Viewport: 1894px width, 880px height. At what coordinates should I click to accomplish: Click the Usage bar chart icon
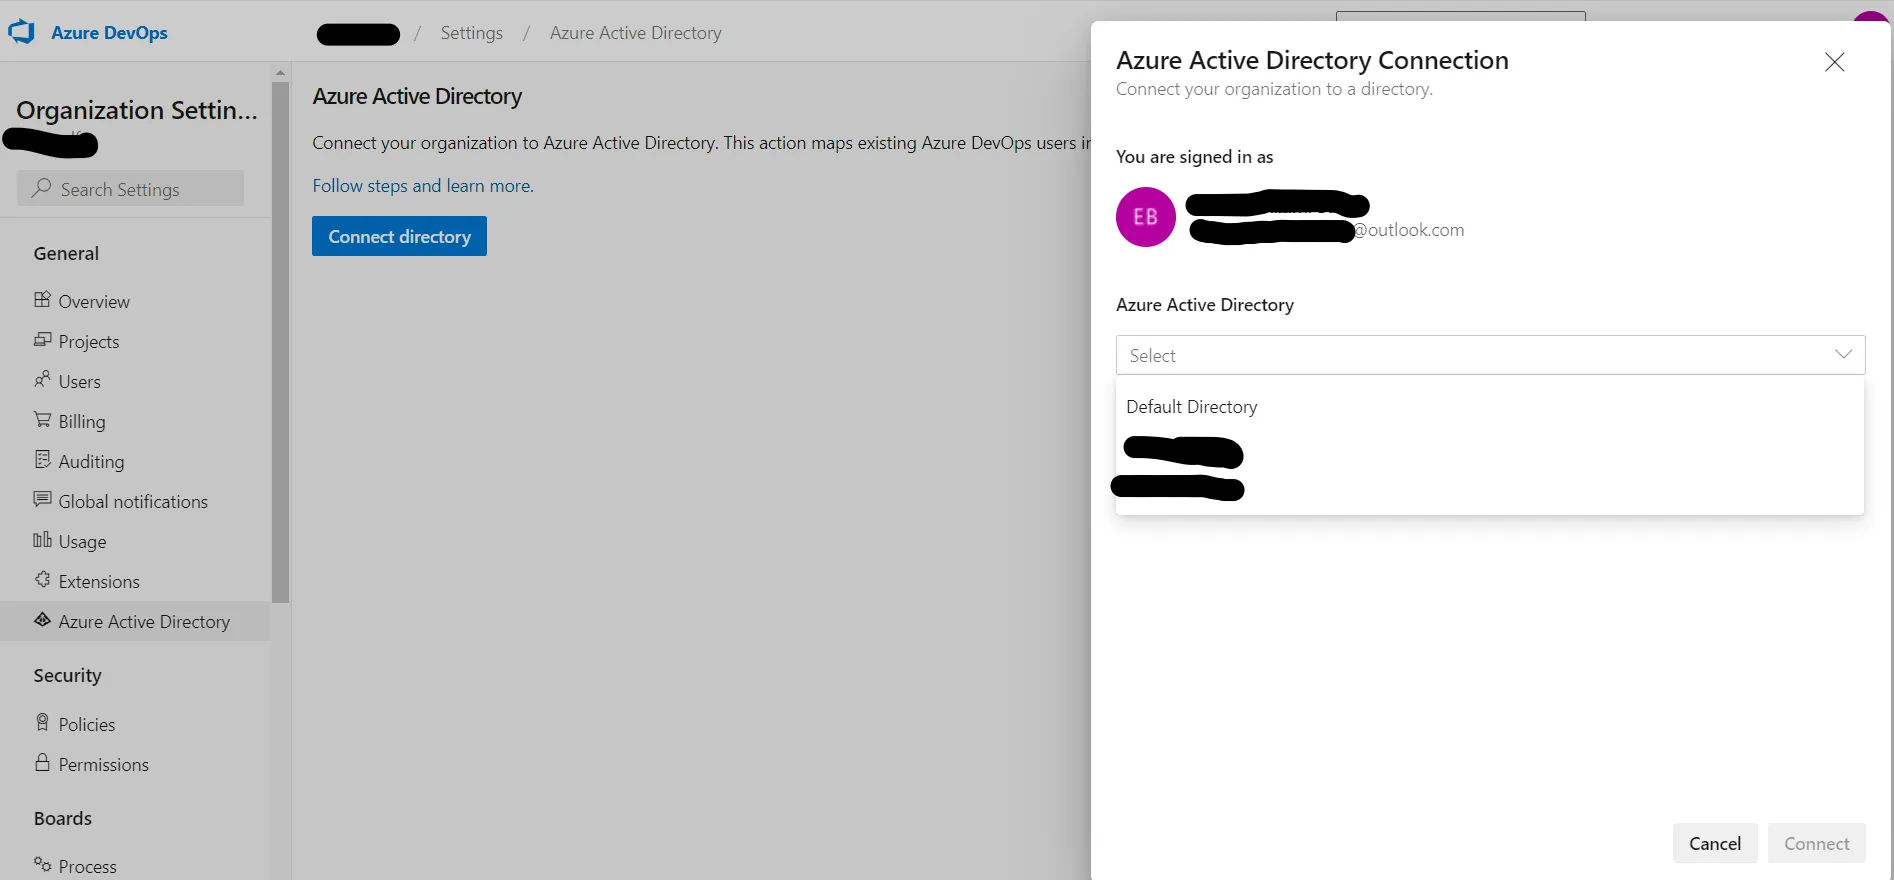pos(42,540)
